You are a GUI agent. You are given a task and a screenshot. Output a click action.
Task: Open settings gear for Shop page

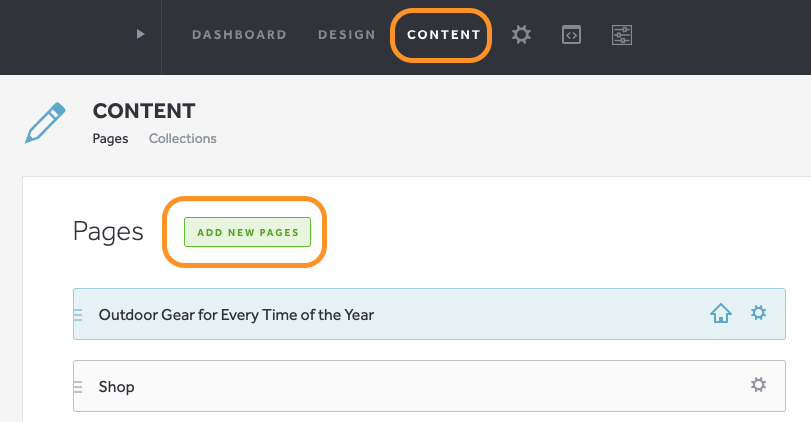[x=759, y=385]
